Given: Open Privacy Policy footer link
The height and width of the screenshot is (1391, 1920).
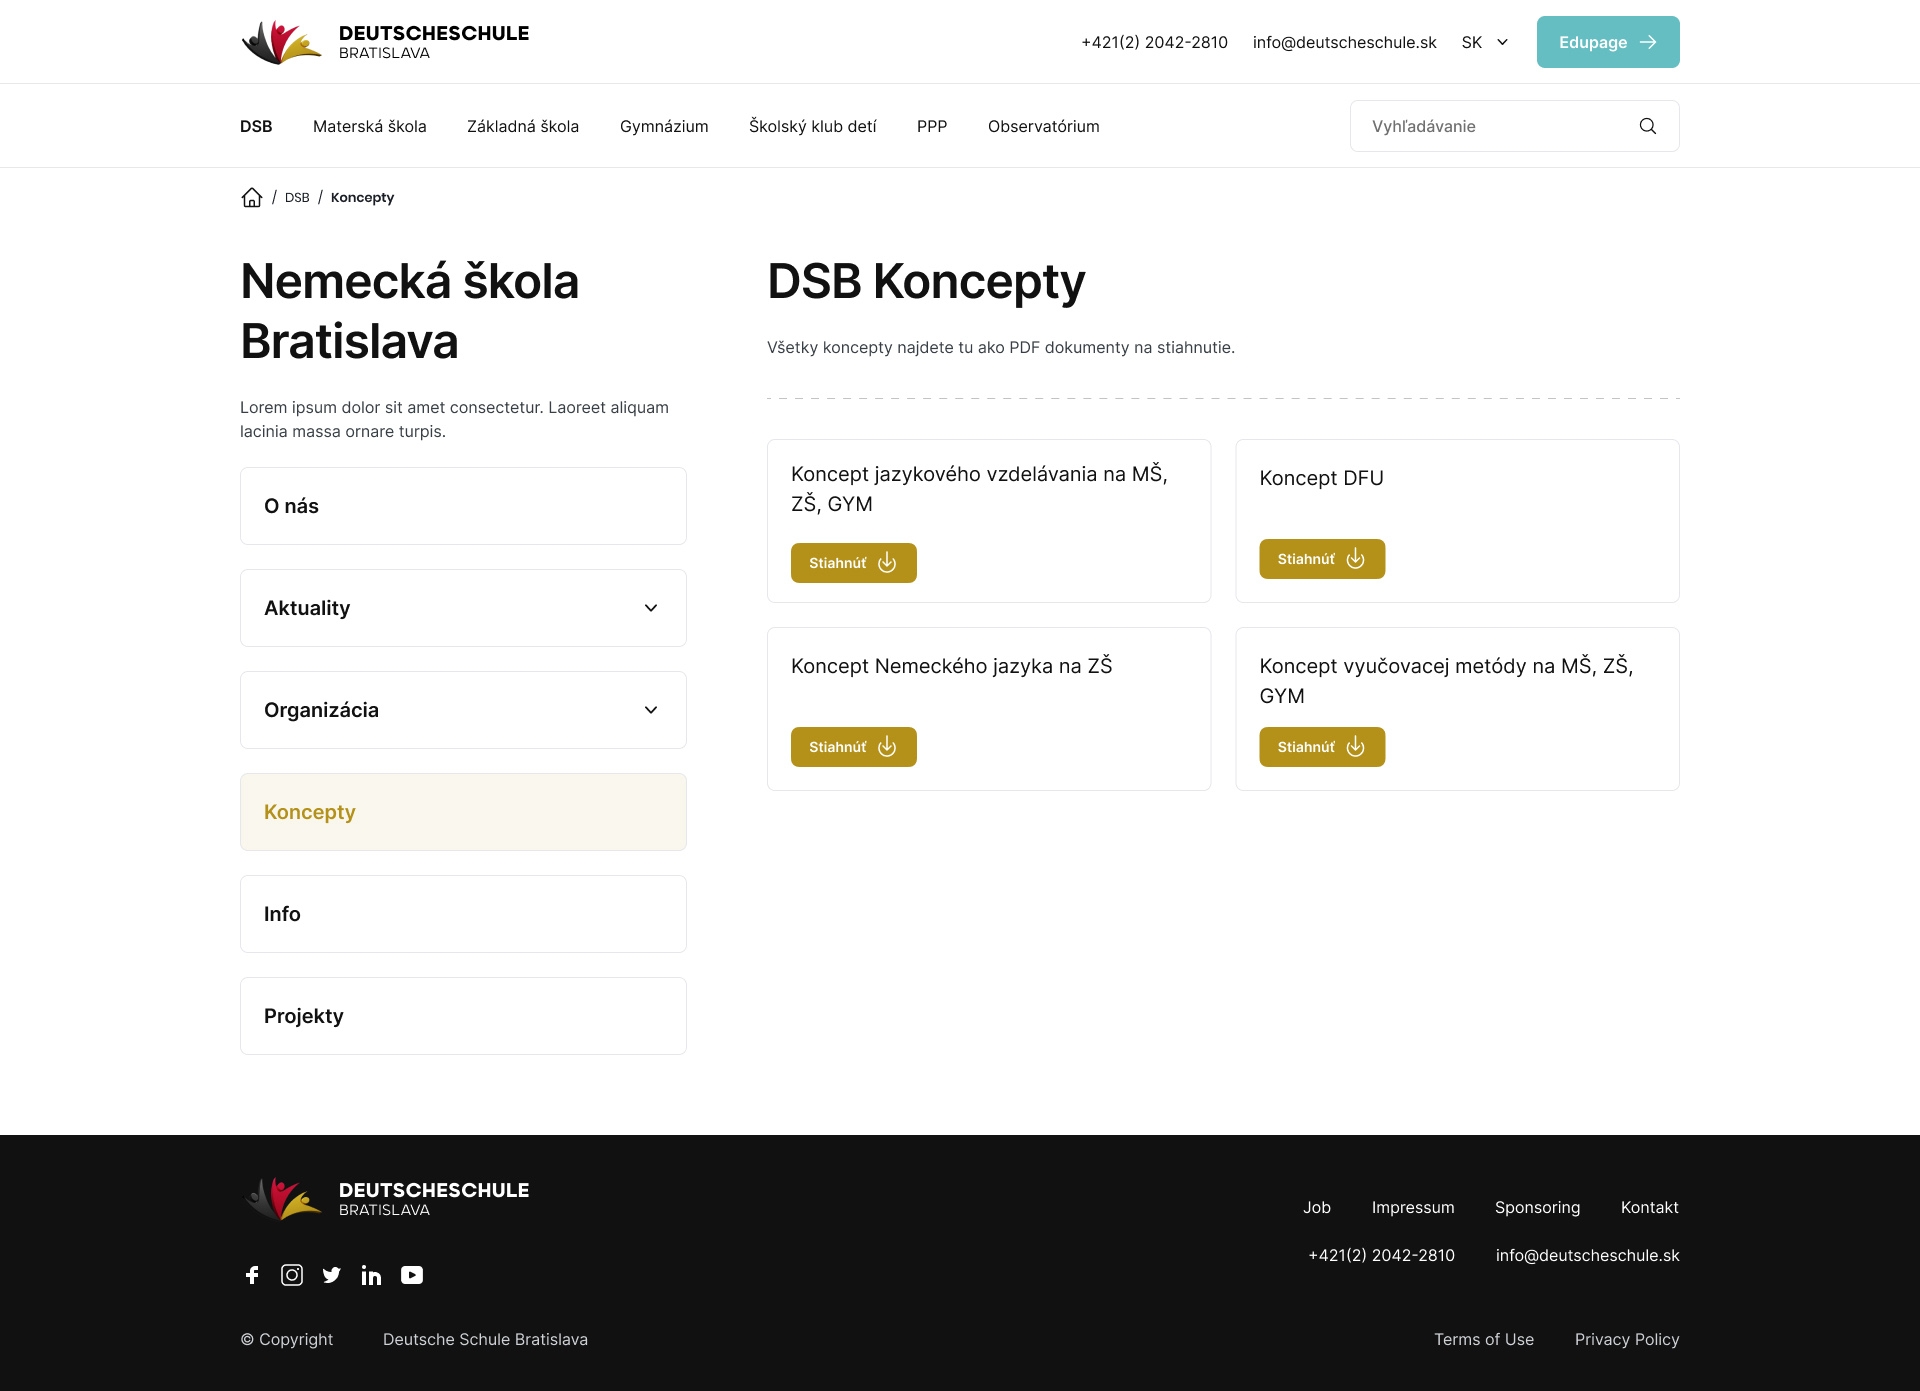Looking at the screenshot, I should point(1627,1339).
